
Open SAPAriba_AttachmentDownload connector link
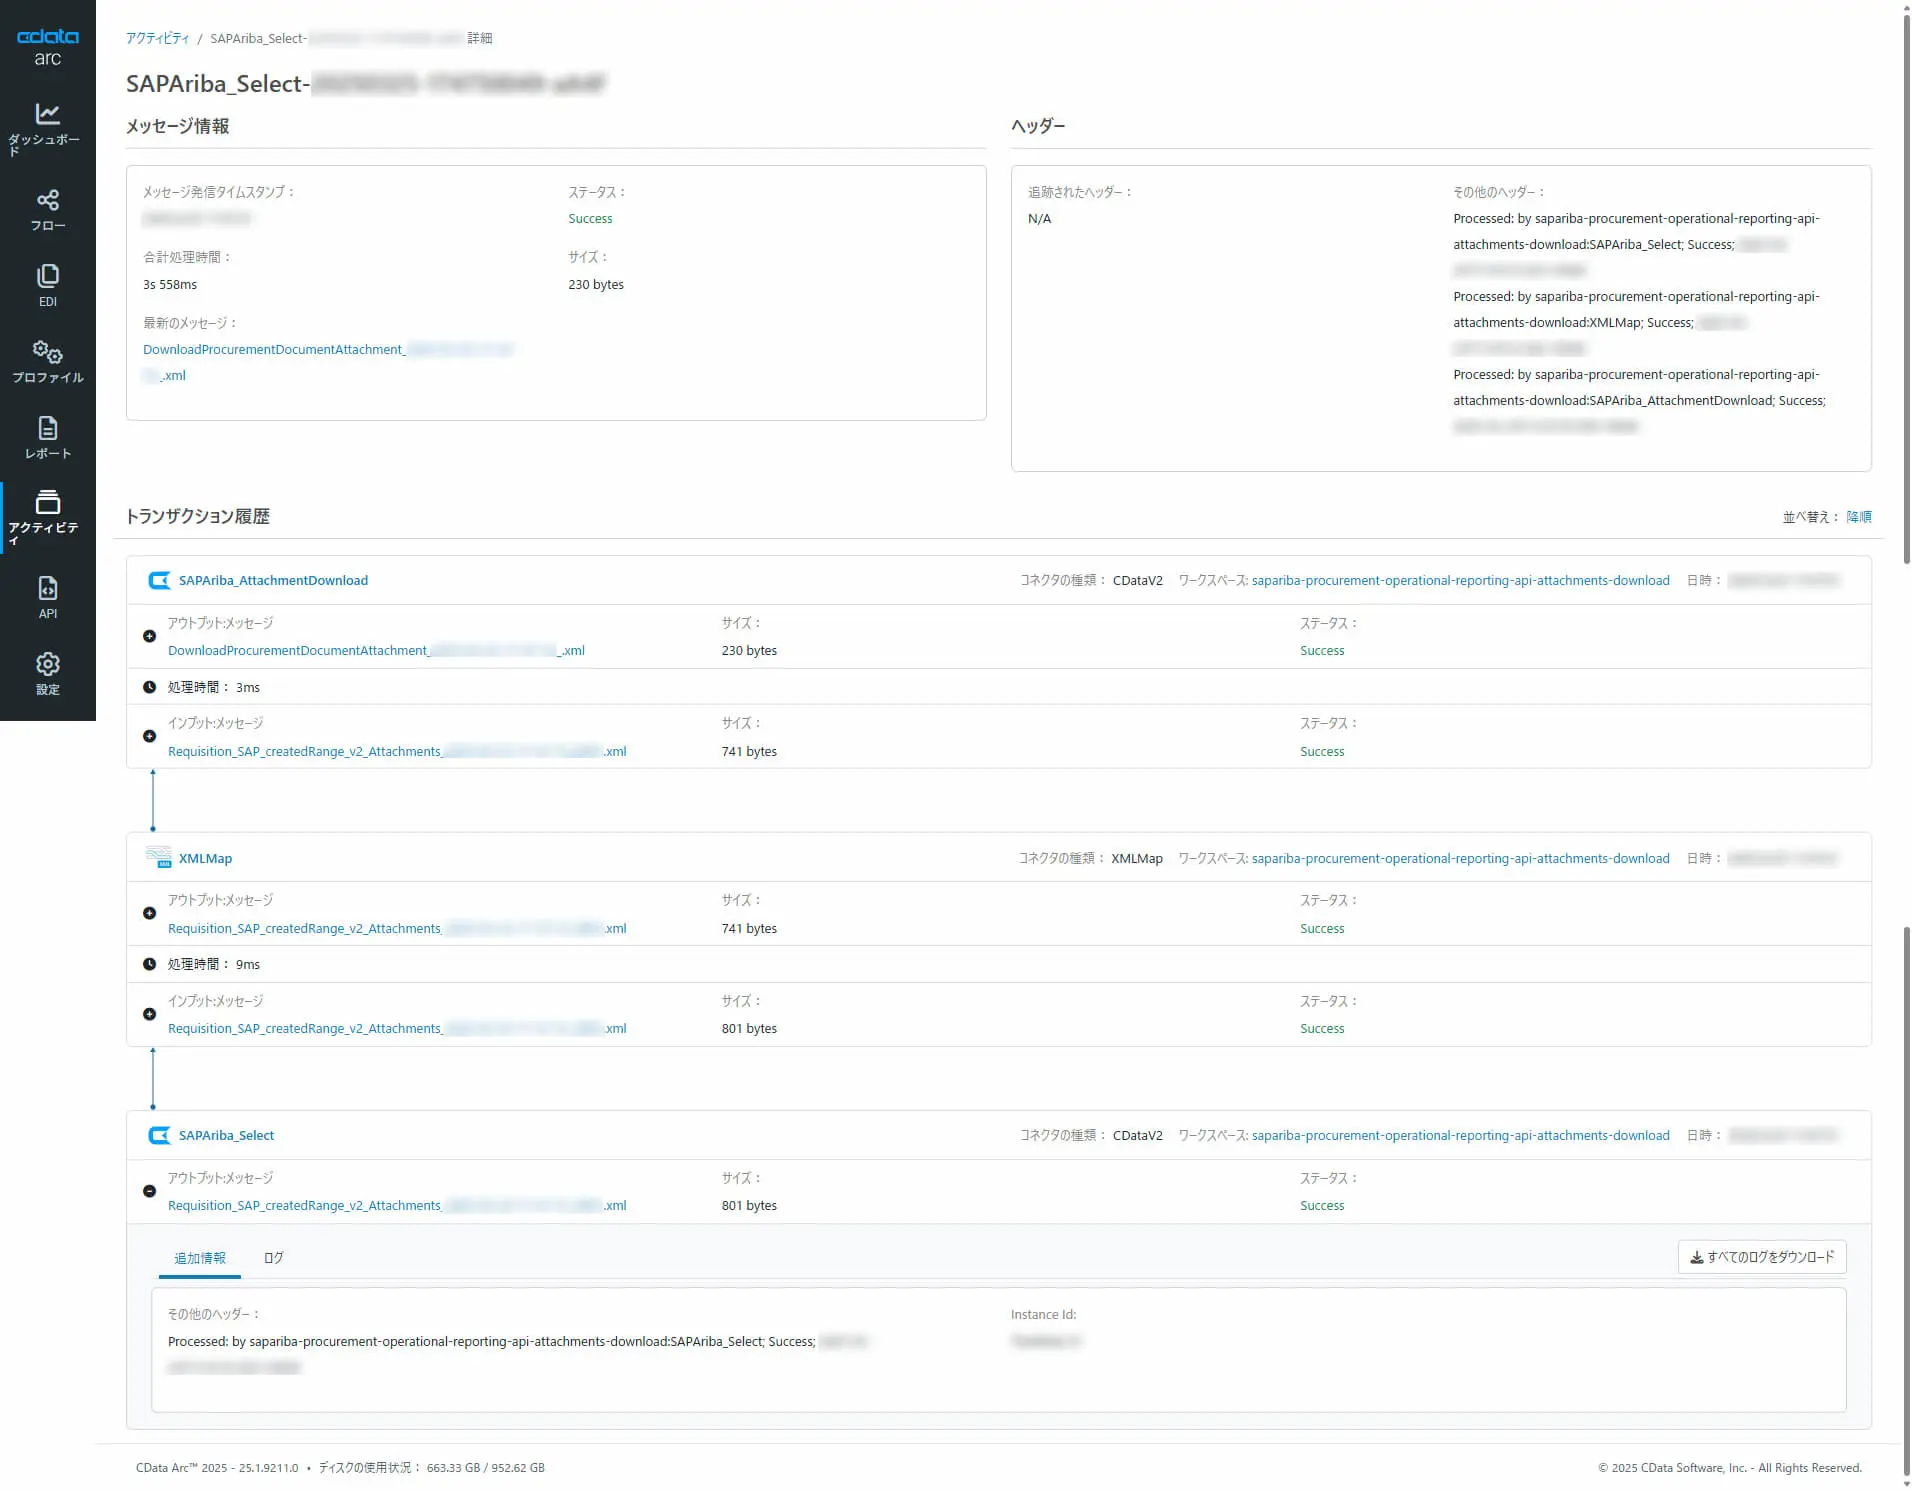pos(273,581)
